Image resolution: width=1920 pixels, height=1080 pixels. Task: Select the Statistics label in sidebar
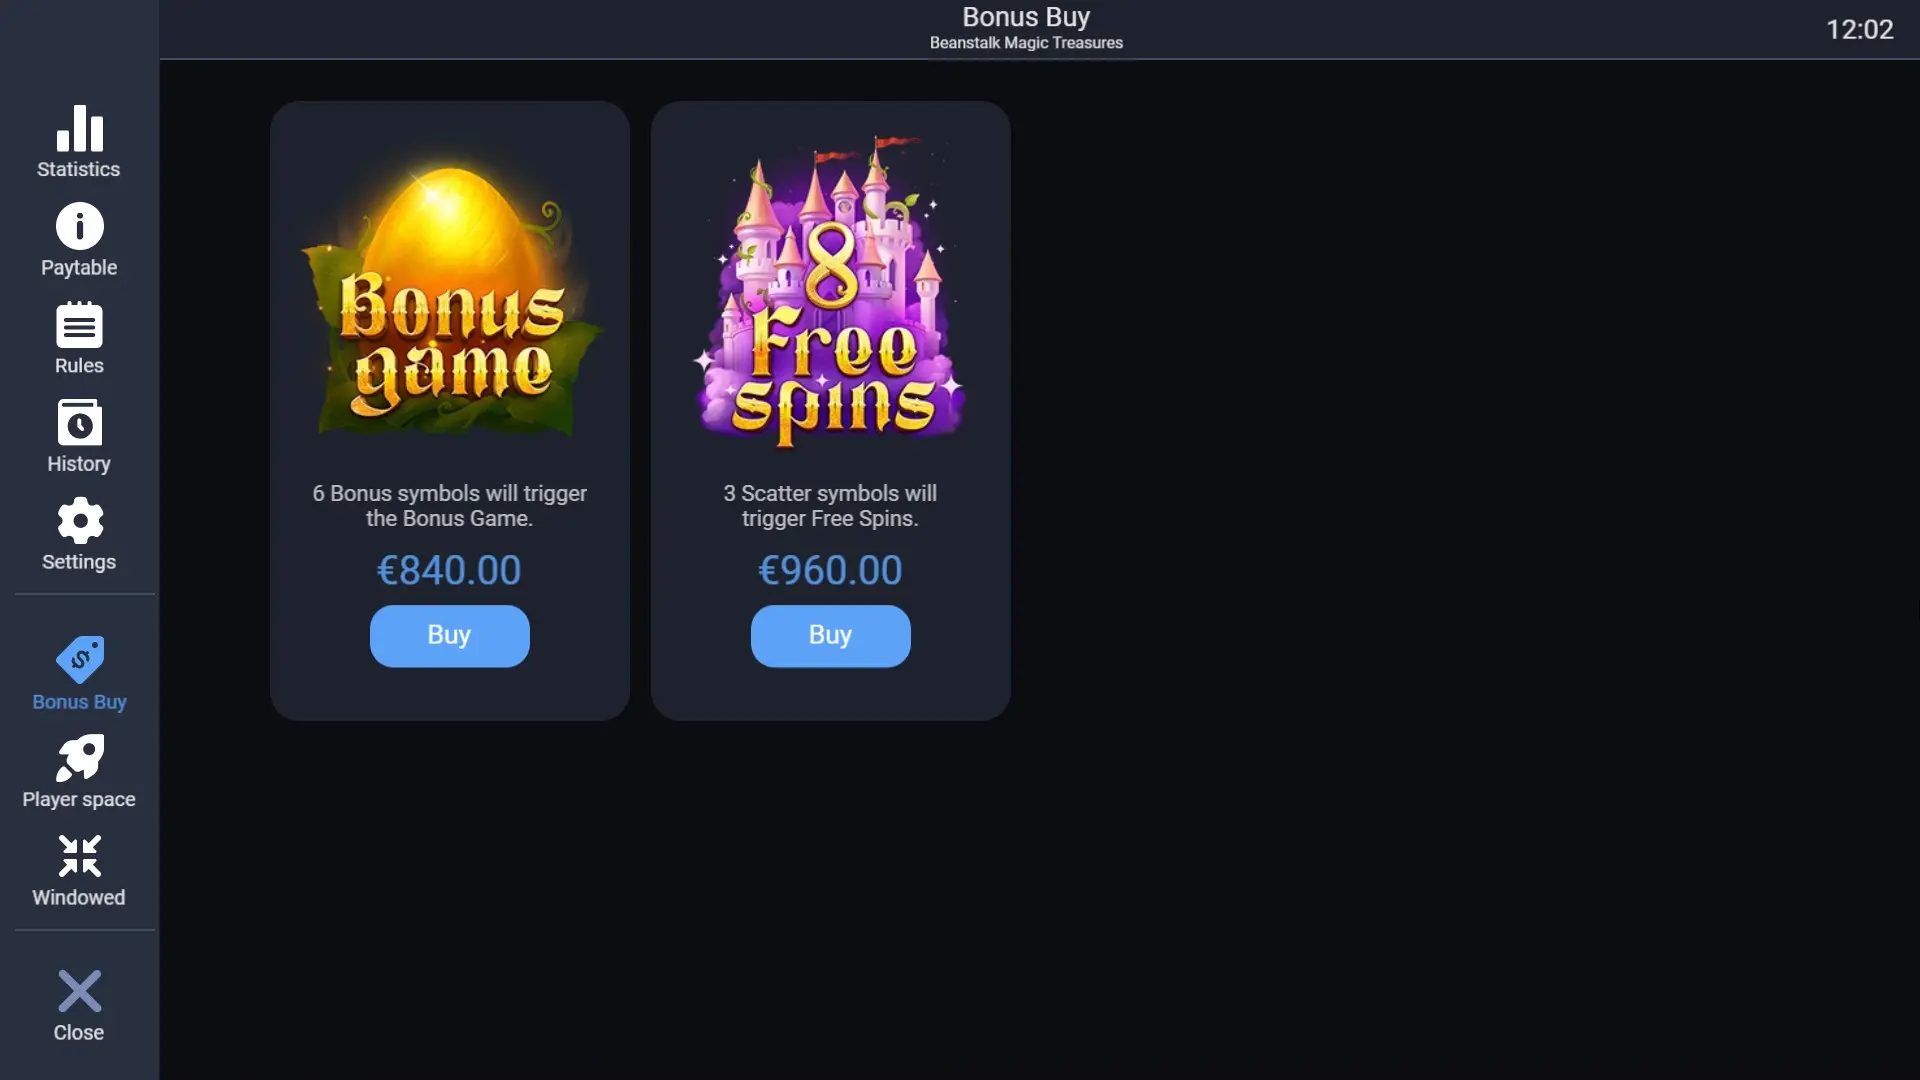point(79,169)
